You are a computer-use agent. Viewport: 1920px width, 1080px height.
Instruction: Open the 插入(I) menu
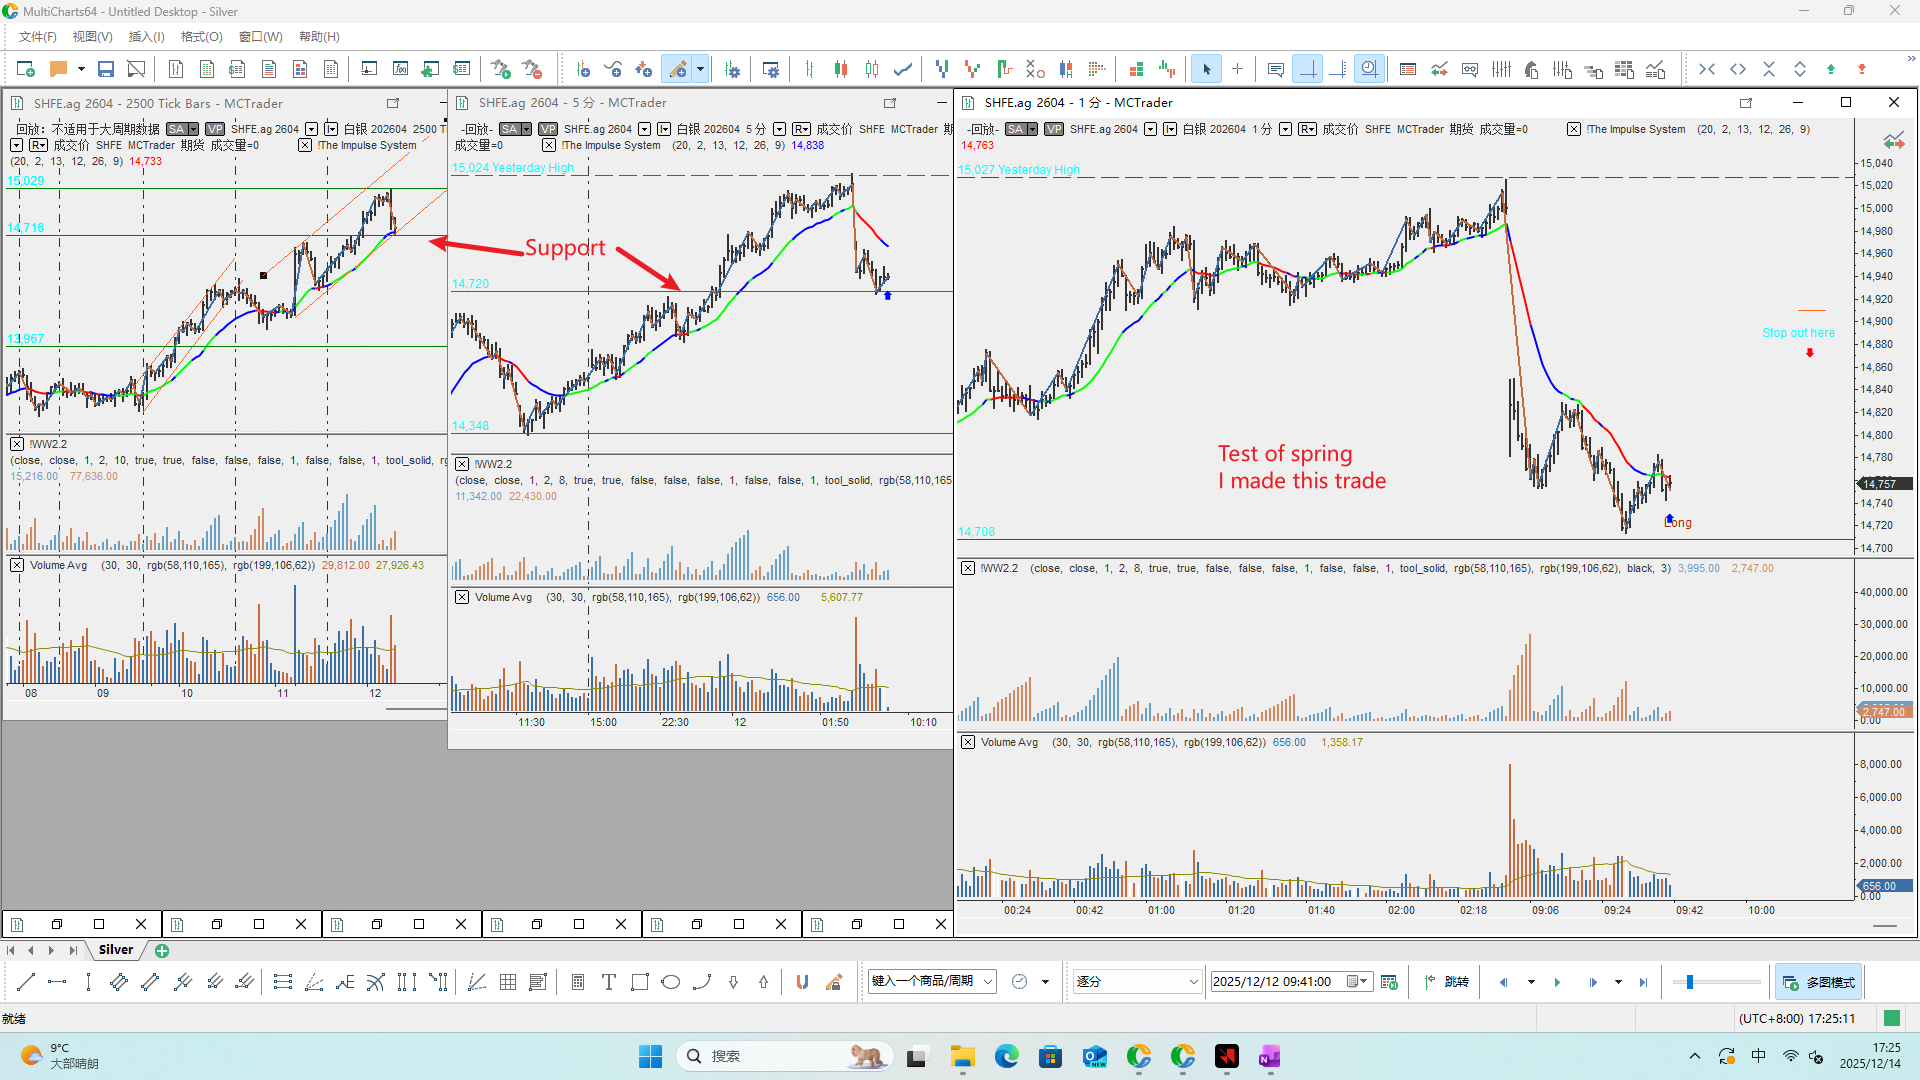pyautogui.click(x=146, y=37)
